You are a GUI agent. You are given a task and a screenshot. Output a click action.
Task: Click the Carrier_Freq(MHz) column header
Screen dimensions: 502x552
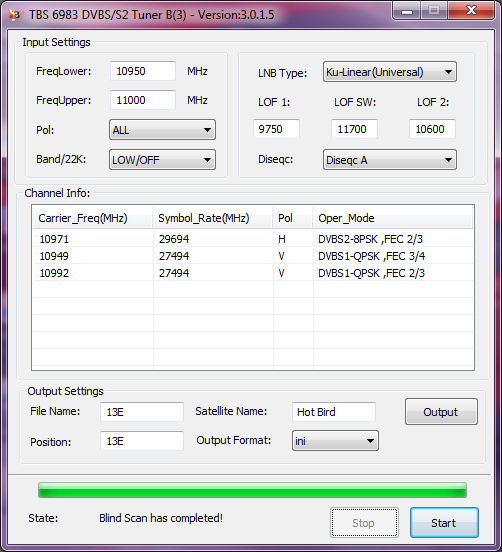click(93, 218)
